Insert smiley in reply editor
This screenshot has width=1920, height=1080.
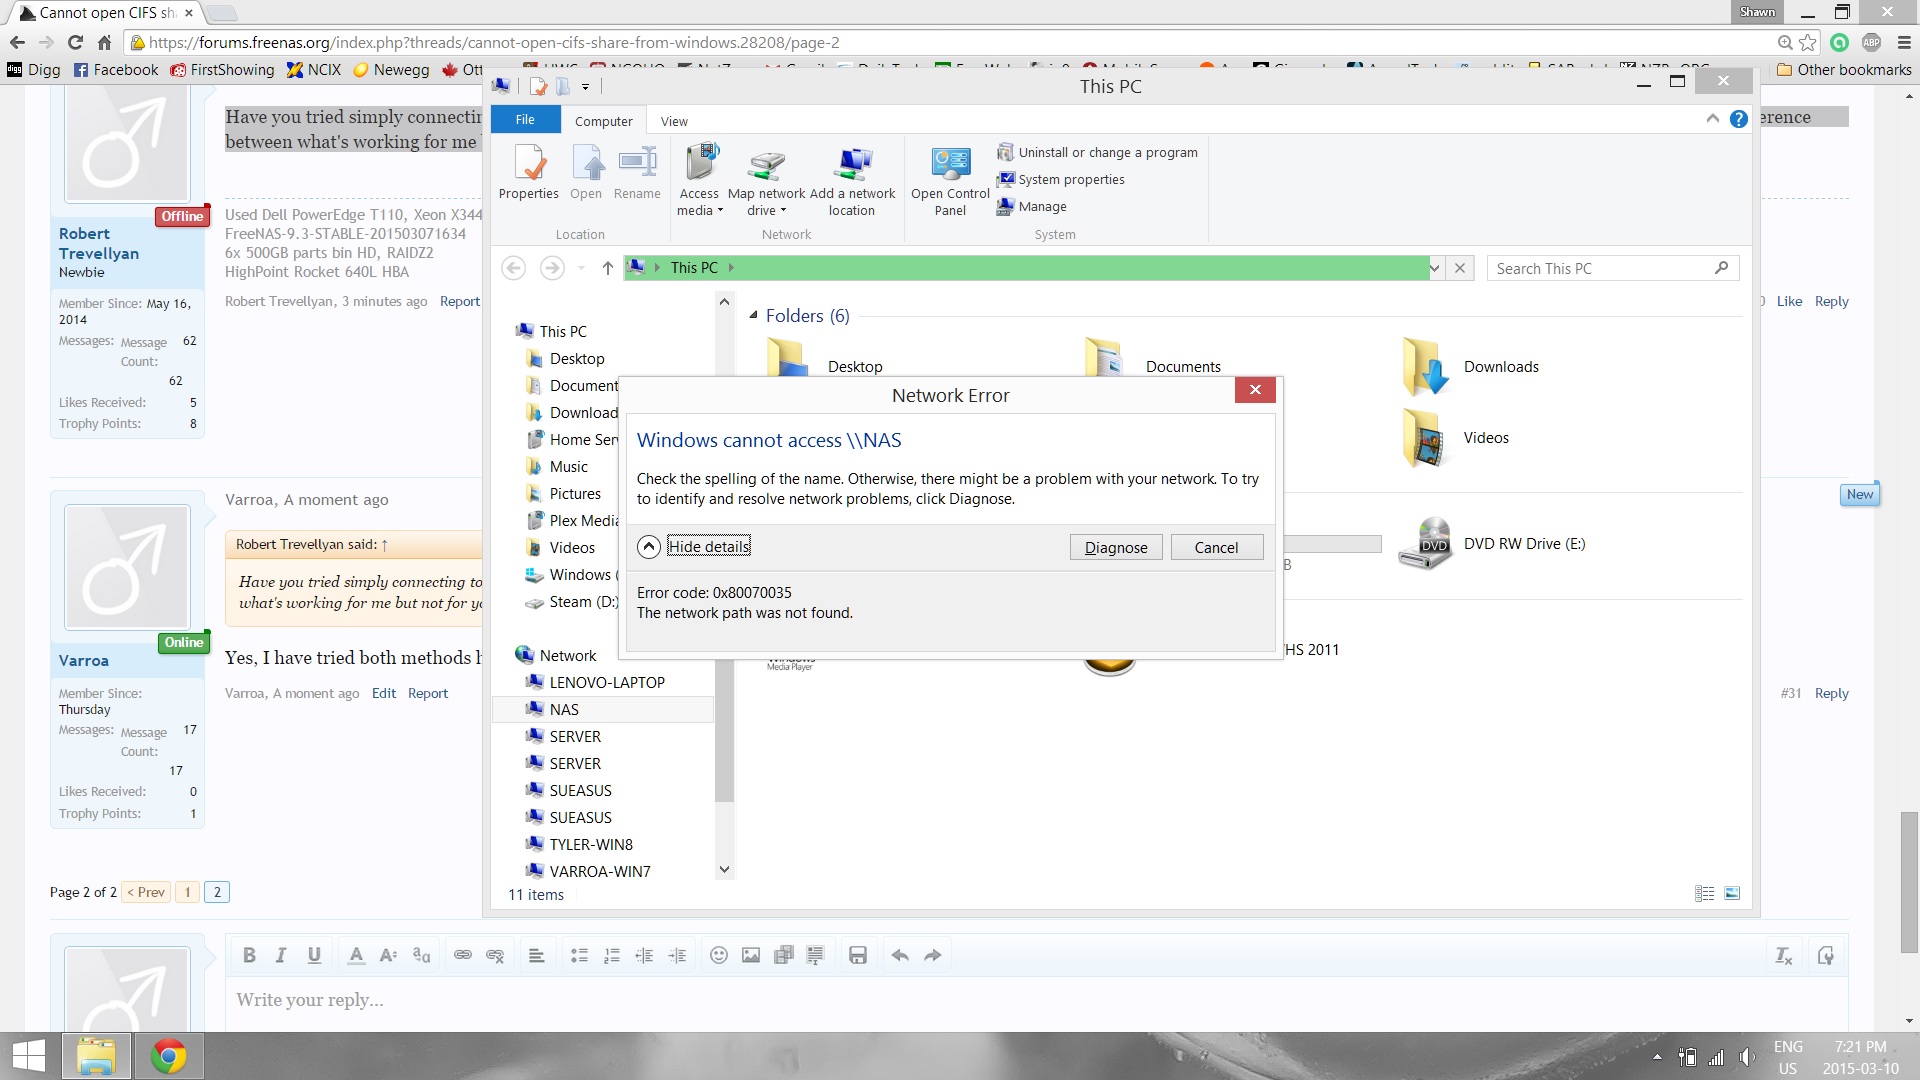click(x=718, y=955)
